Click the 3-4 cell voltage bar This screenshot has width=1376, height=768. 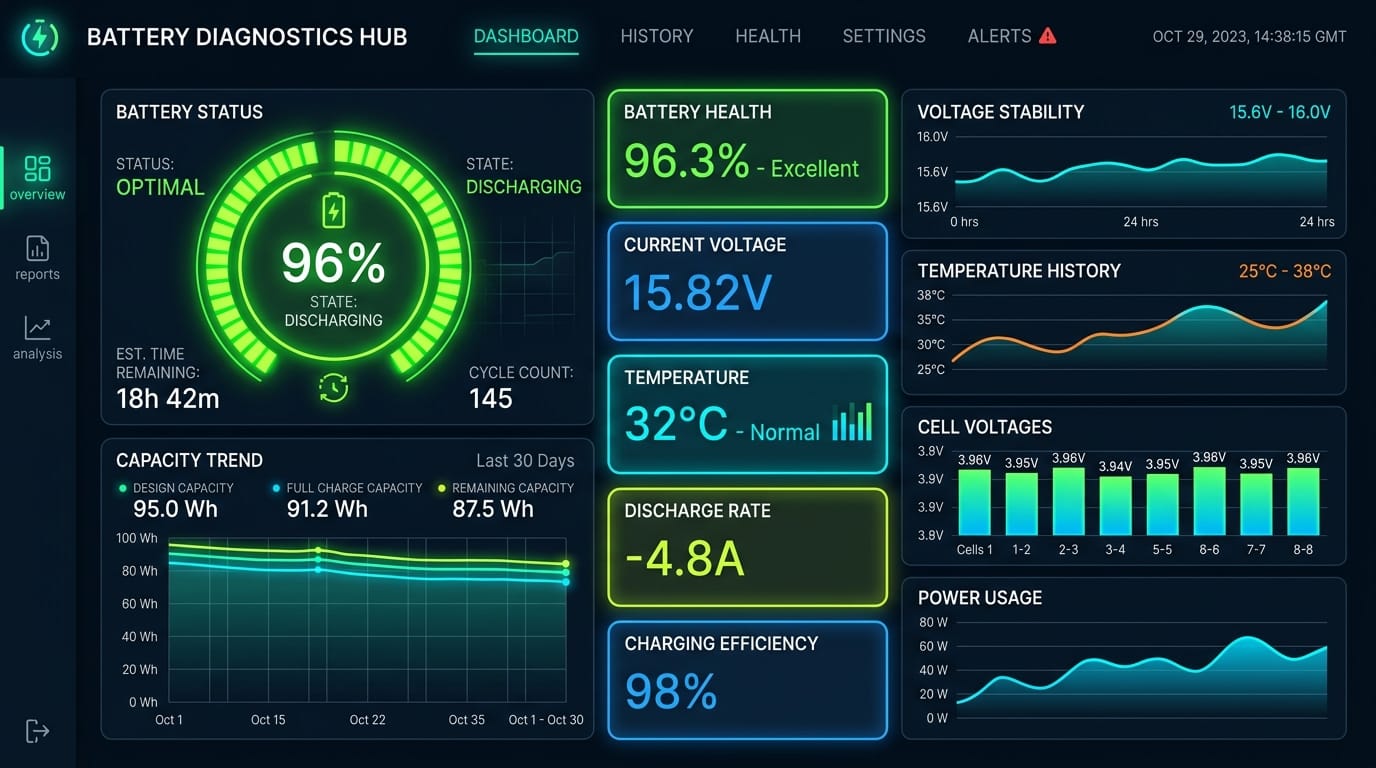point(1115,505)
